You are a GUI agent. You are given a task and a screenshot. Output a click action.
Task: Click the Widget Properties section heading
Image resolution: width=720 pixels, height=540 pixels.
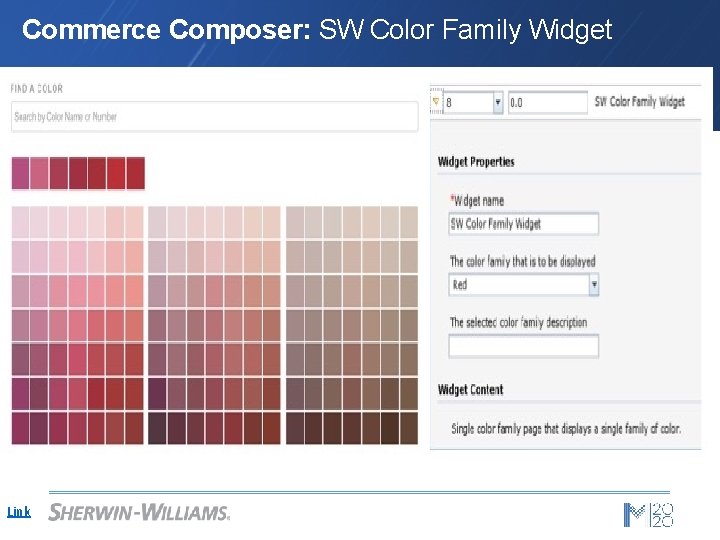476,162
